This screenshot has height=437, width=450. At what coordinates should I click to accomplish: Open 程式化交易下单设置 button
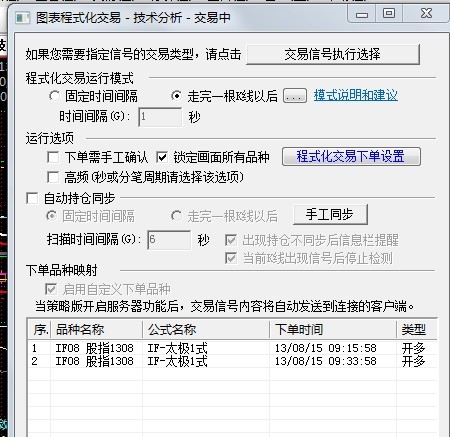coord(351,157)
